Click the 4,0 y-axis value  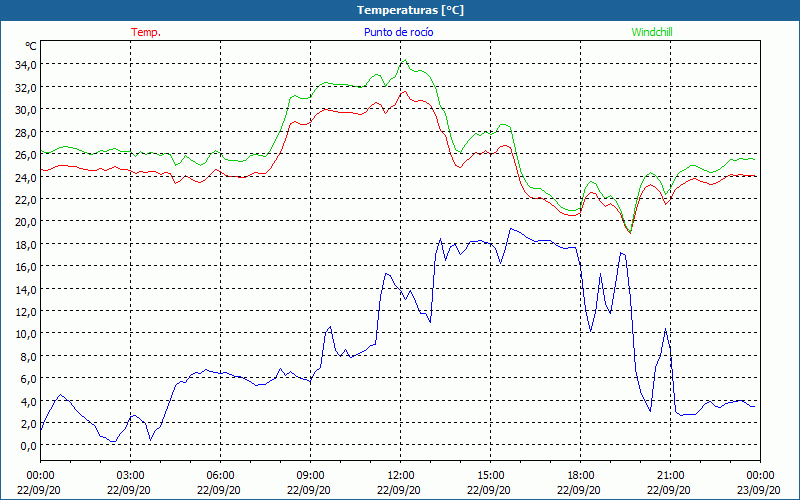(28, 402)
